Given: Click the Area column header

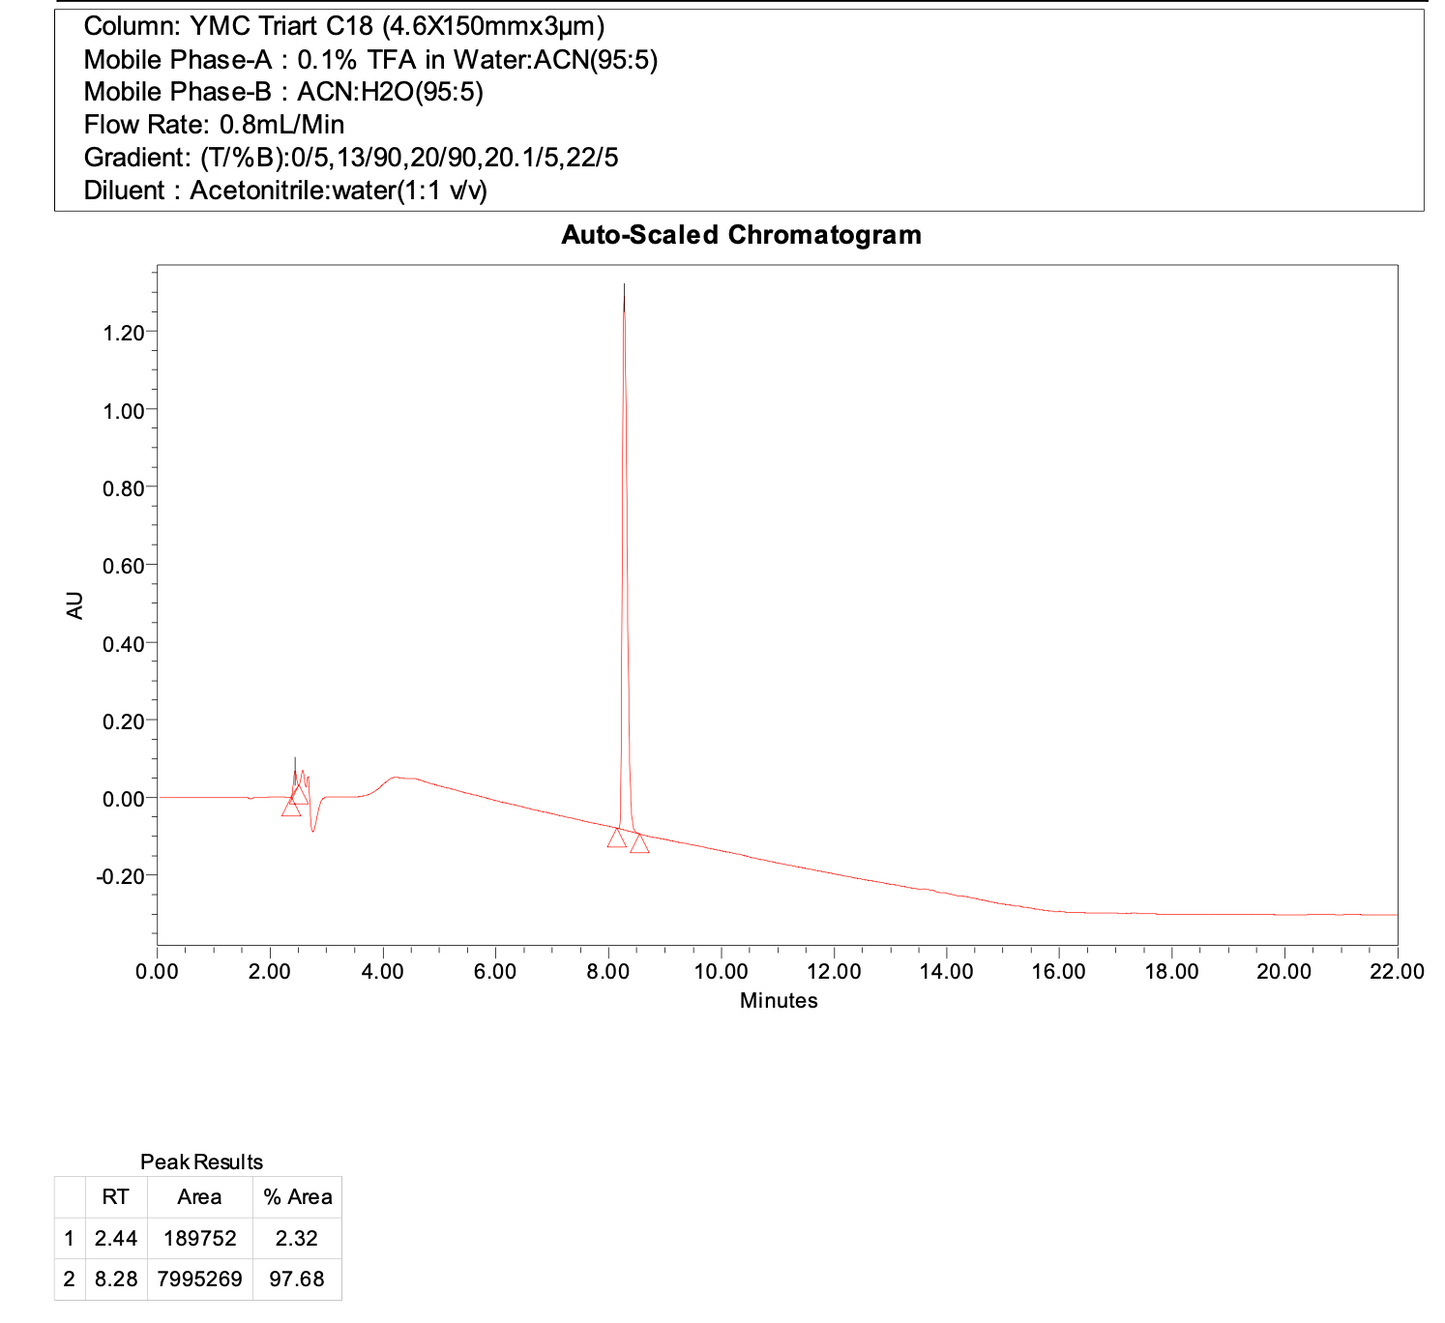Looking at the screenshot, I should [199, 1197].
